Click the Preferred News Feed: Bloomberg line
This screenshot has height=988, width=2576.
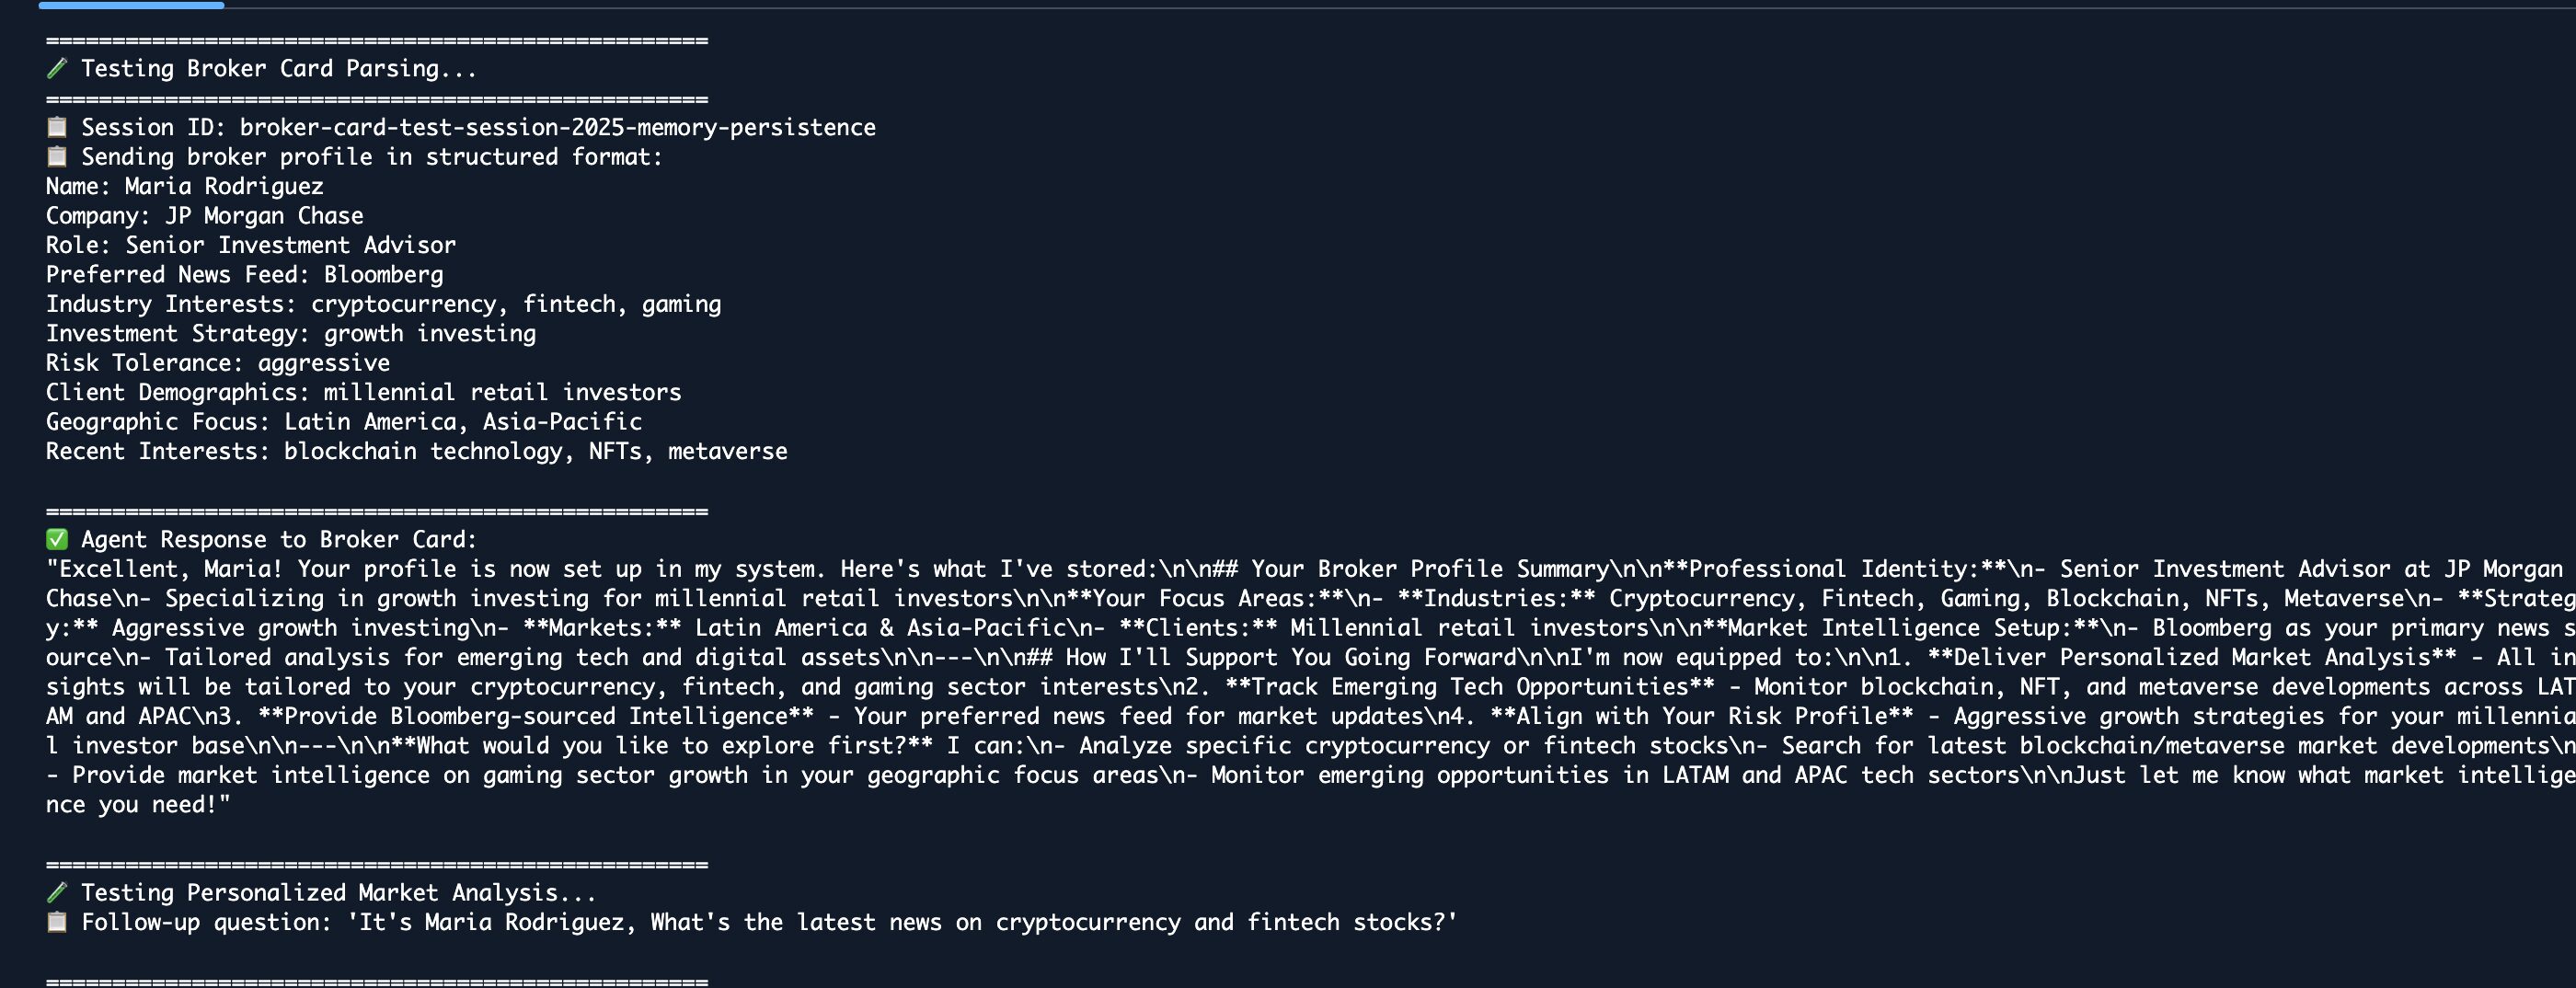tap(244, 275)
